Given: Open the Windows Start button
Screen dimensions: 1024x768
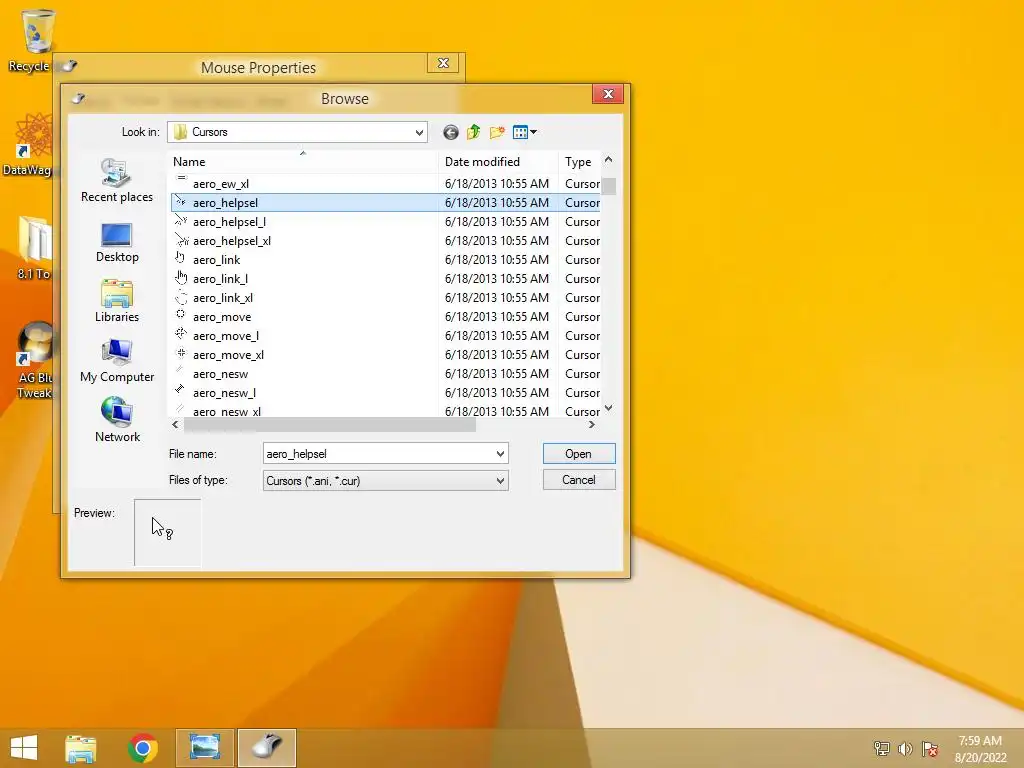Looking at the screenshot, I should click(24, 748).
